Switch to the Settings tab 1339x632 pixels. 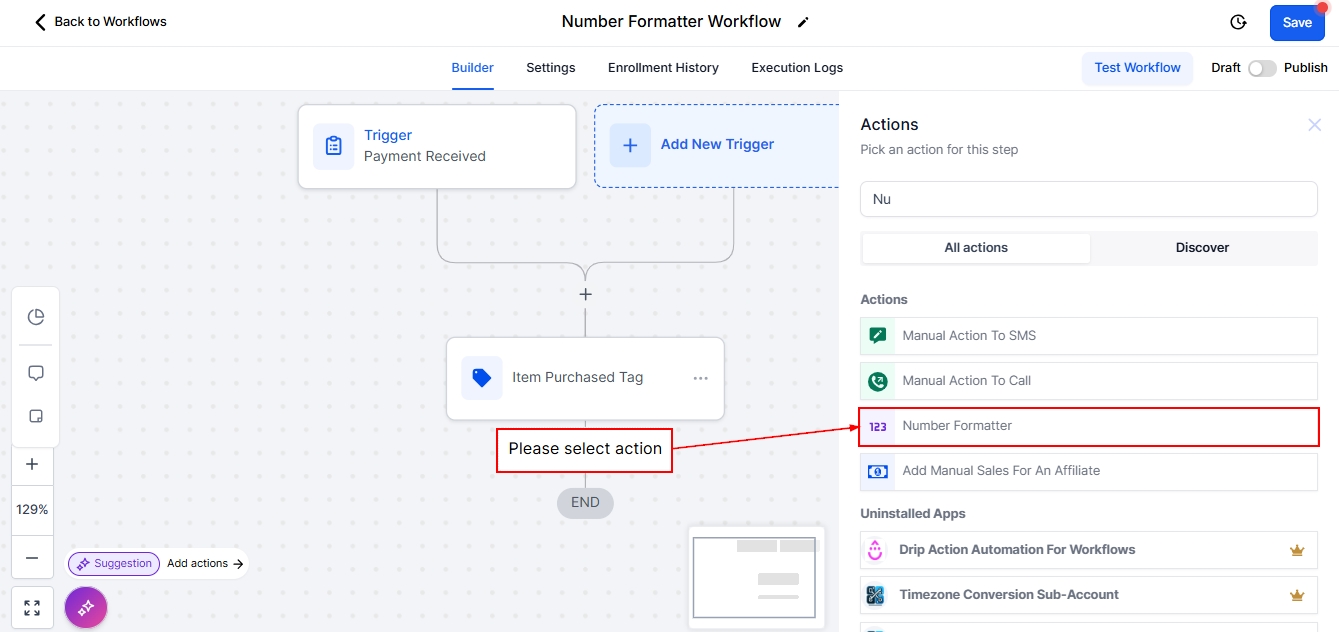551,68
